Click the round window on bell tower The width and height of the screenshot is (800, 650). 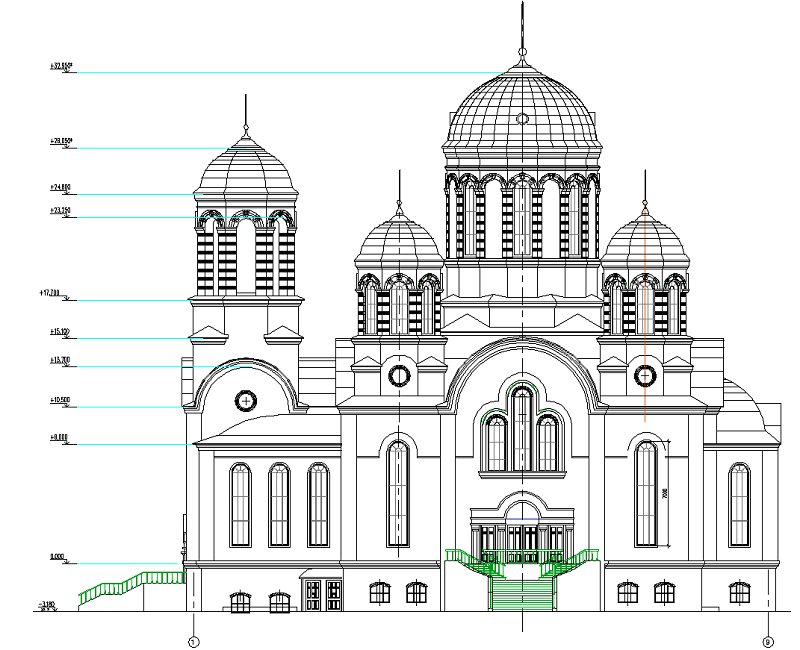click(x=245, y=401)
